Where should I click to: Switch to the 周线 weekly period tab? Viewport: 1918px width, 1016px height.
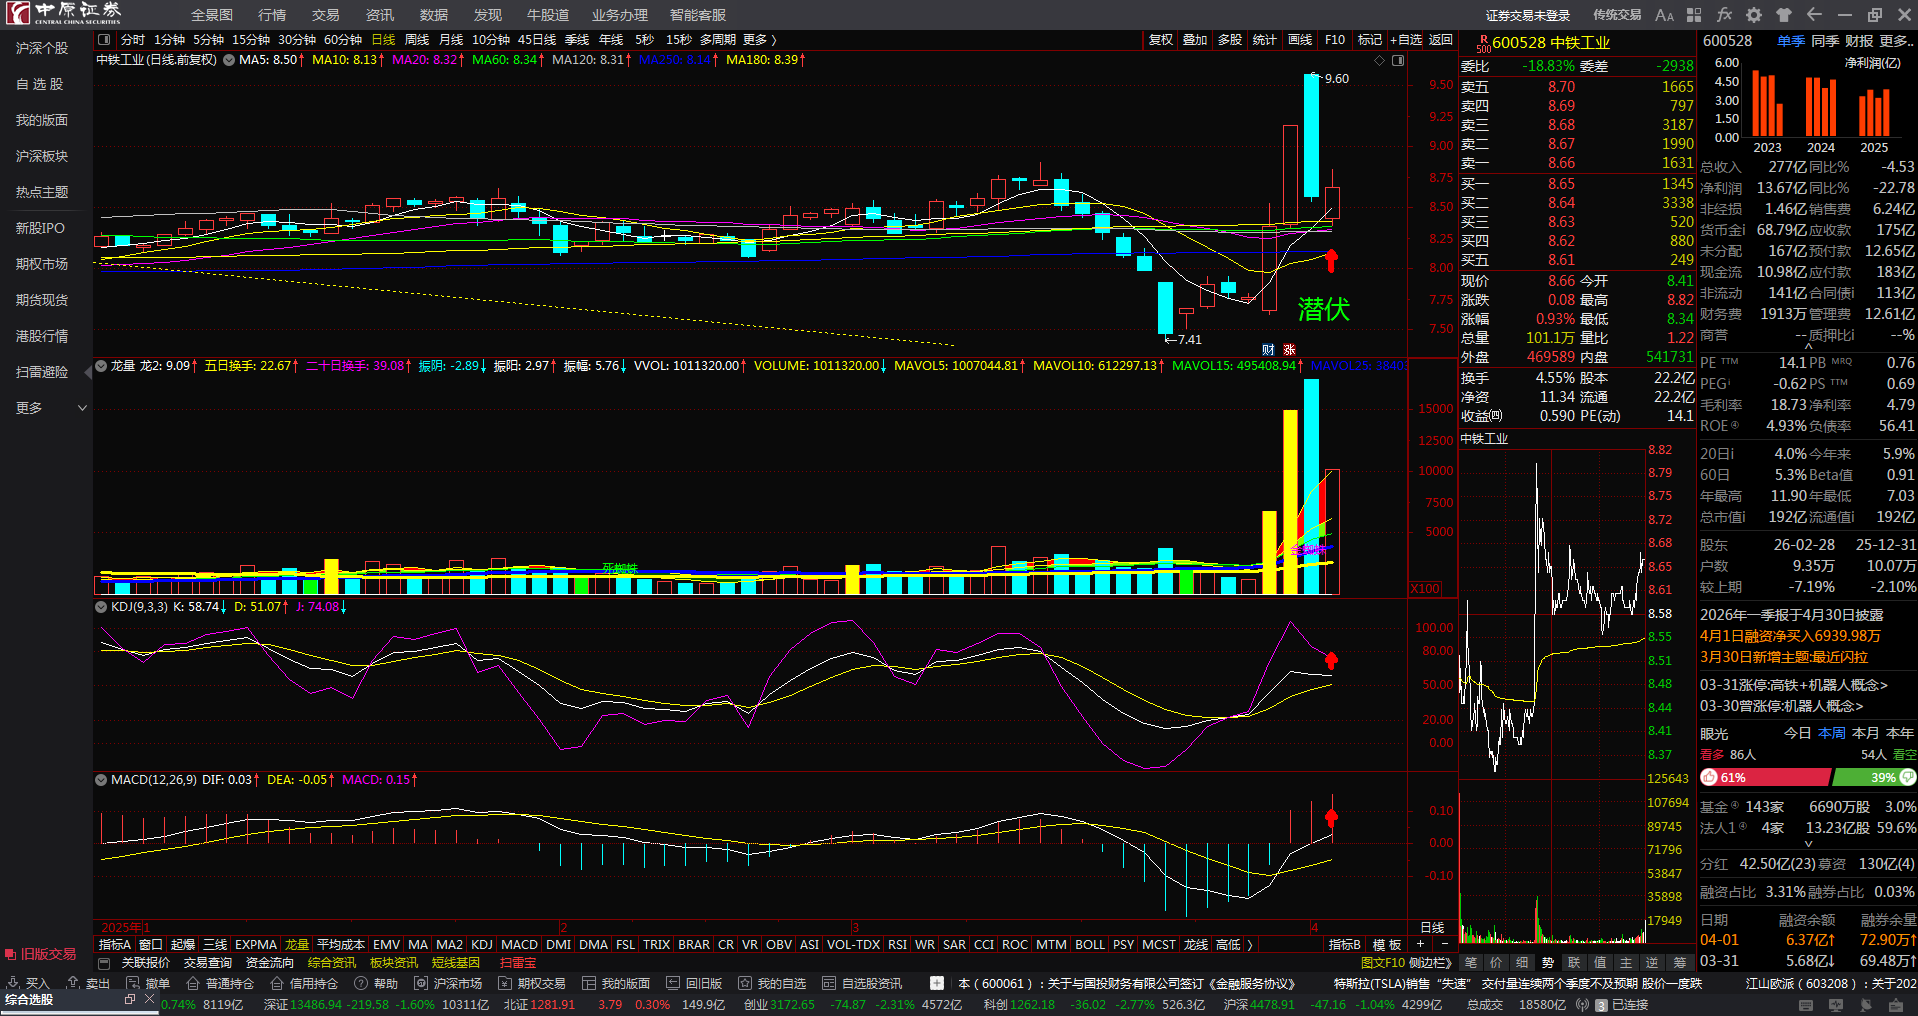tap(417, 40)
